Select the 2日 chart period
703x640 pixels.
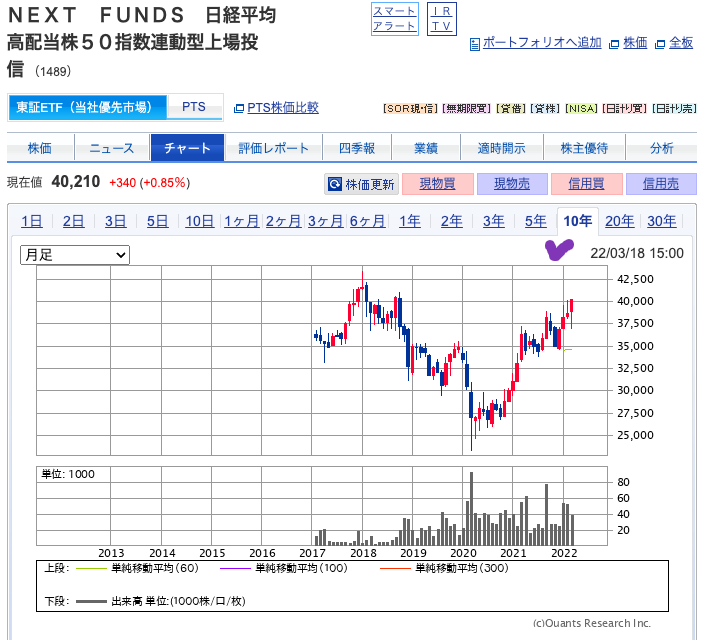click(x=74, y=221)
